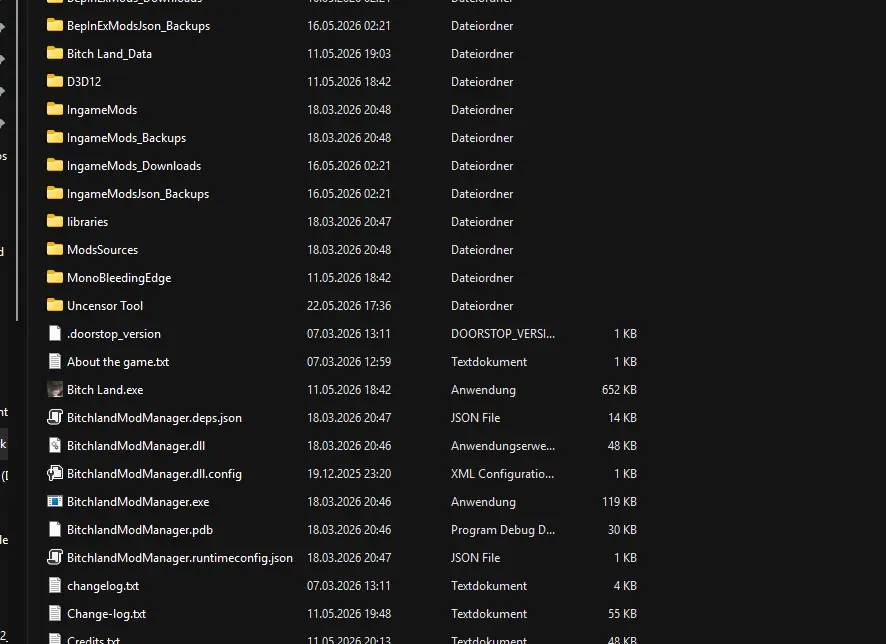
Task: Click the libraries folder icon
Action: [x=55, y=221]
